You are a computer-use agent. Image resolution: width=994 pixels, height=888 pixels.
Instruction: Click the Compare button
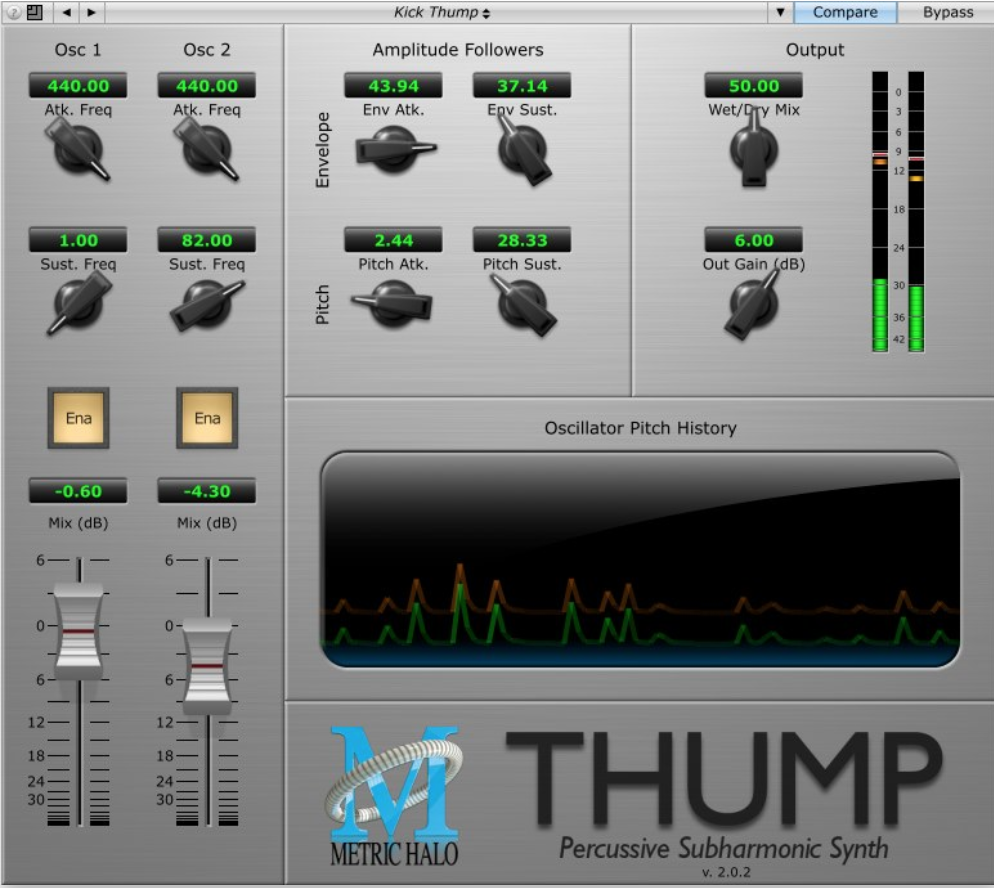[x=845, y=12]
